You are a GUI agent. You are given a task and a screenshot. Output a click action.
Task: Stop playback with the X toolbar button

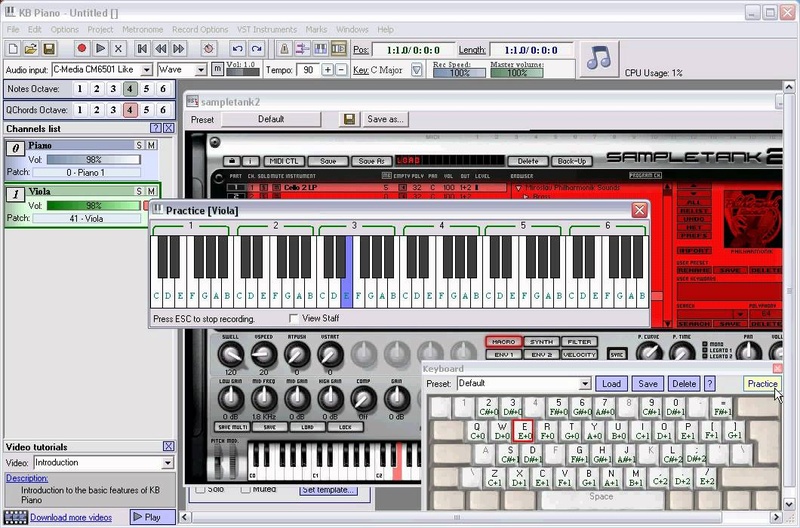[118, 49]
